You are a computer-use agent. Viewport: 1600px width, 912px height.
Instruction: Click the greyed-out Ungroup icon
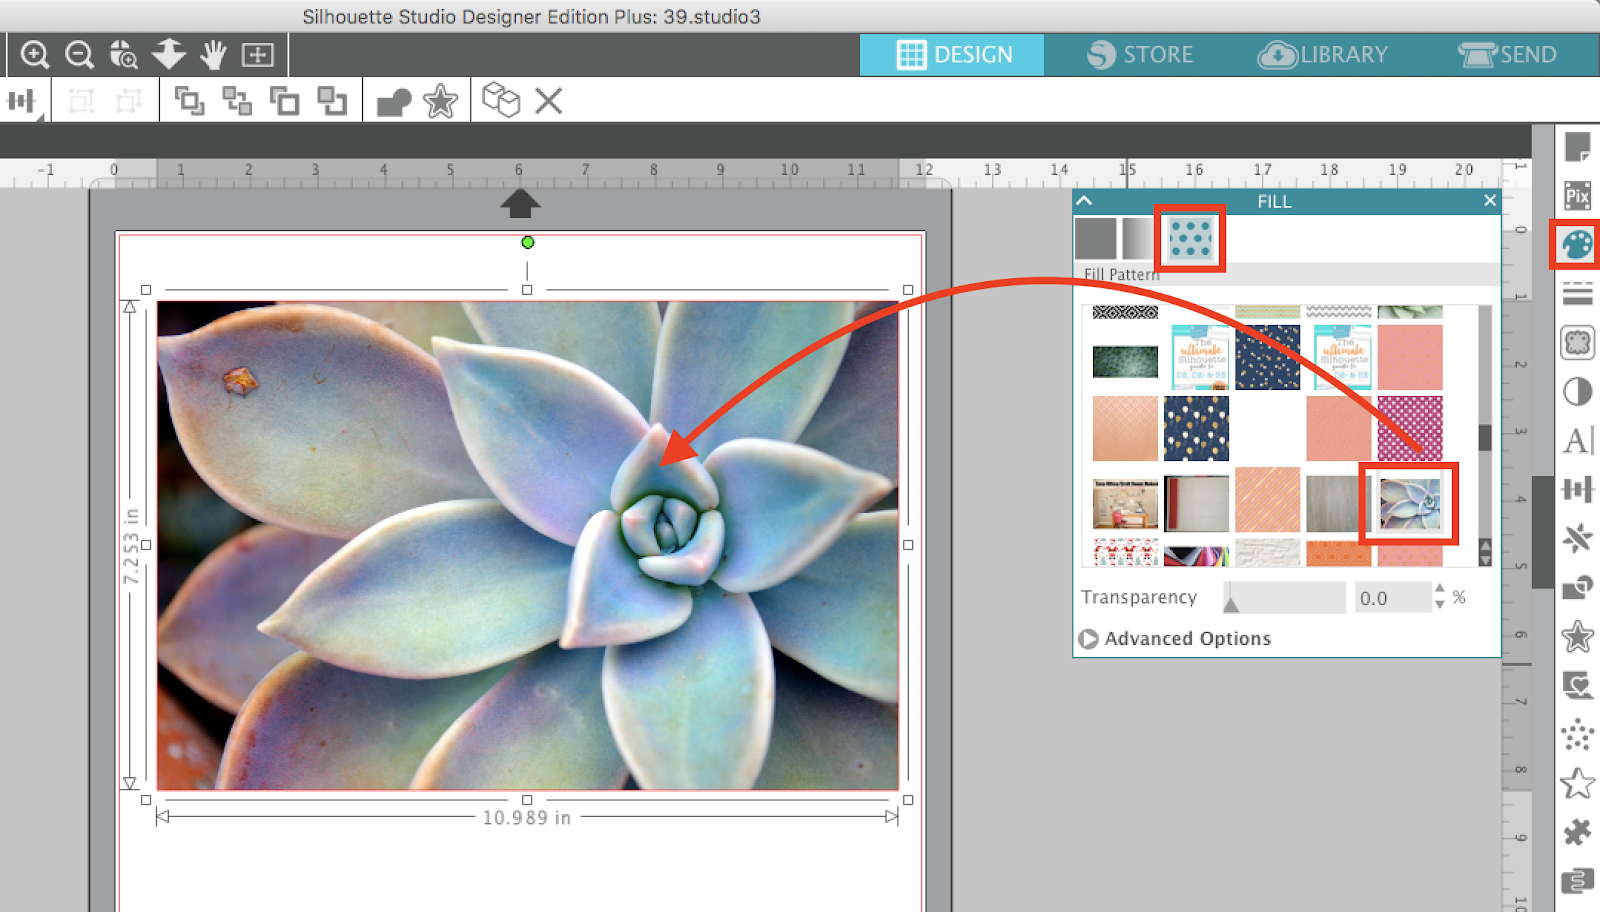tap(129, 101)
